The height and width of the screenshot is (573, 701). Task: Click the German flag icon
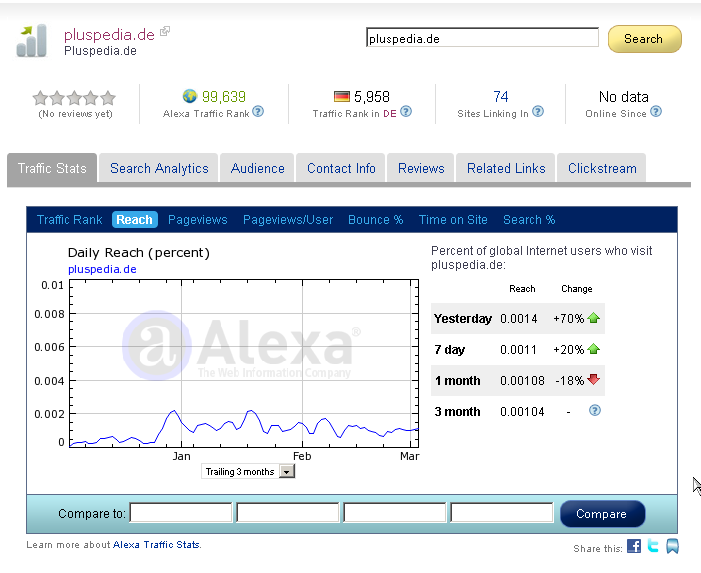[342, 96]
